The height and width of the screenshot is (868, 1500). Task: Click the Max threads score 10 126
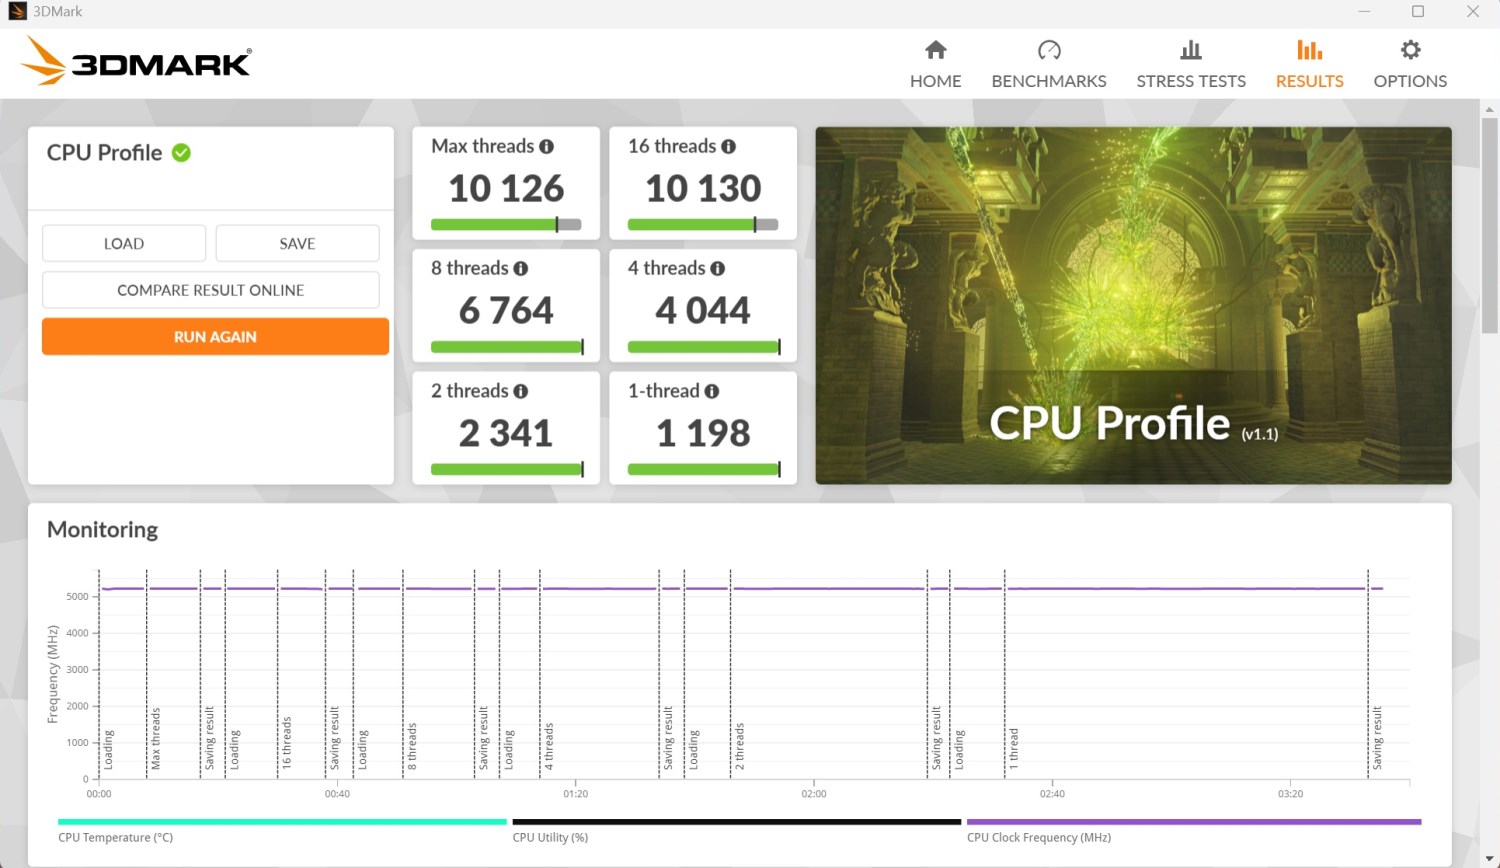pos(506,188)
